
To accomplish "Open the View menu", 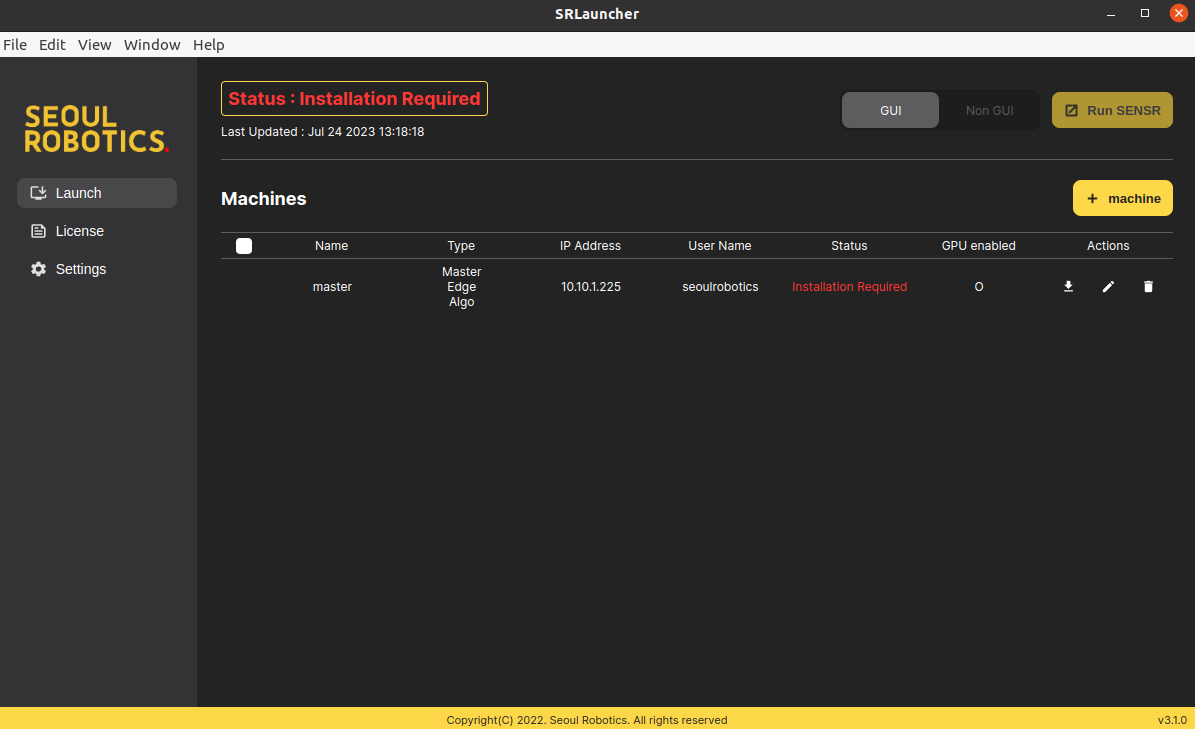I will tap(95, 45).
